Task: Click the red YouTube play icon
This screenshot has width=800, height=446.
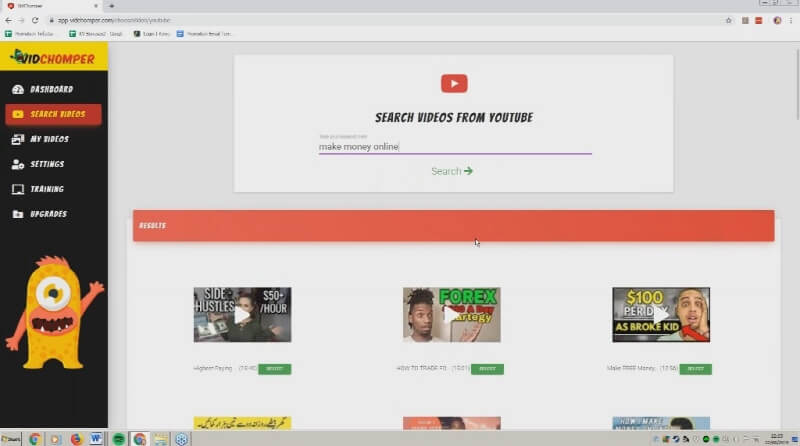Action: tap(454, 84)
